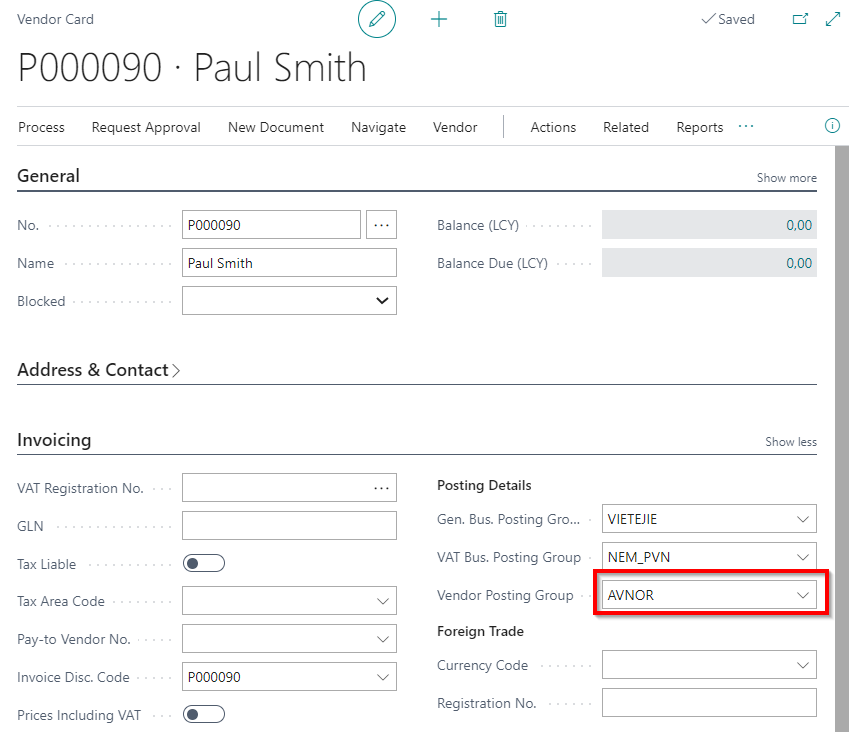
Task: Click the Name input field
Action: click(x=289, y=263)
